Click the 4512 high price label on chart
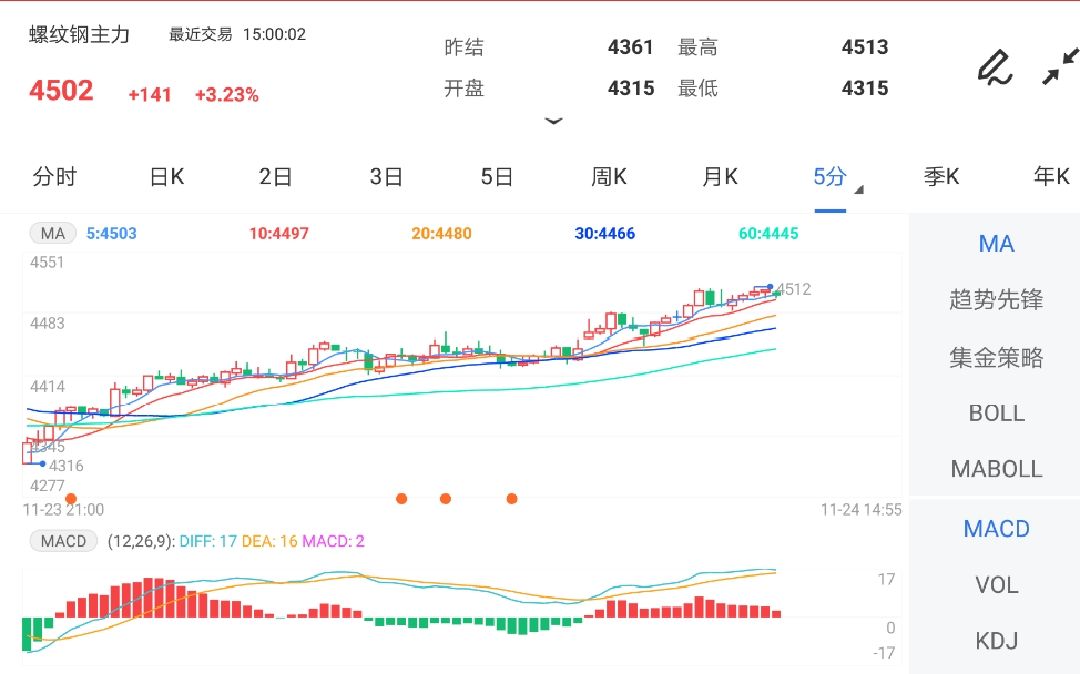The width and height of the screenshot is (1080, 674). pyautogui.click(x=794, y=290)
